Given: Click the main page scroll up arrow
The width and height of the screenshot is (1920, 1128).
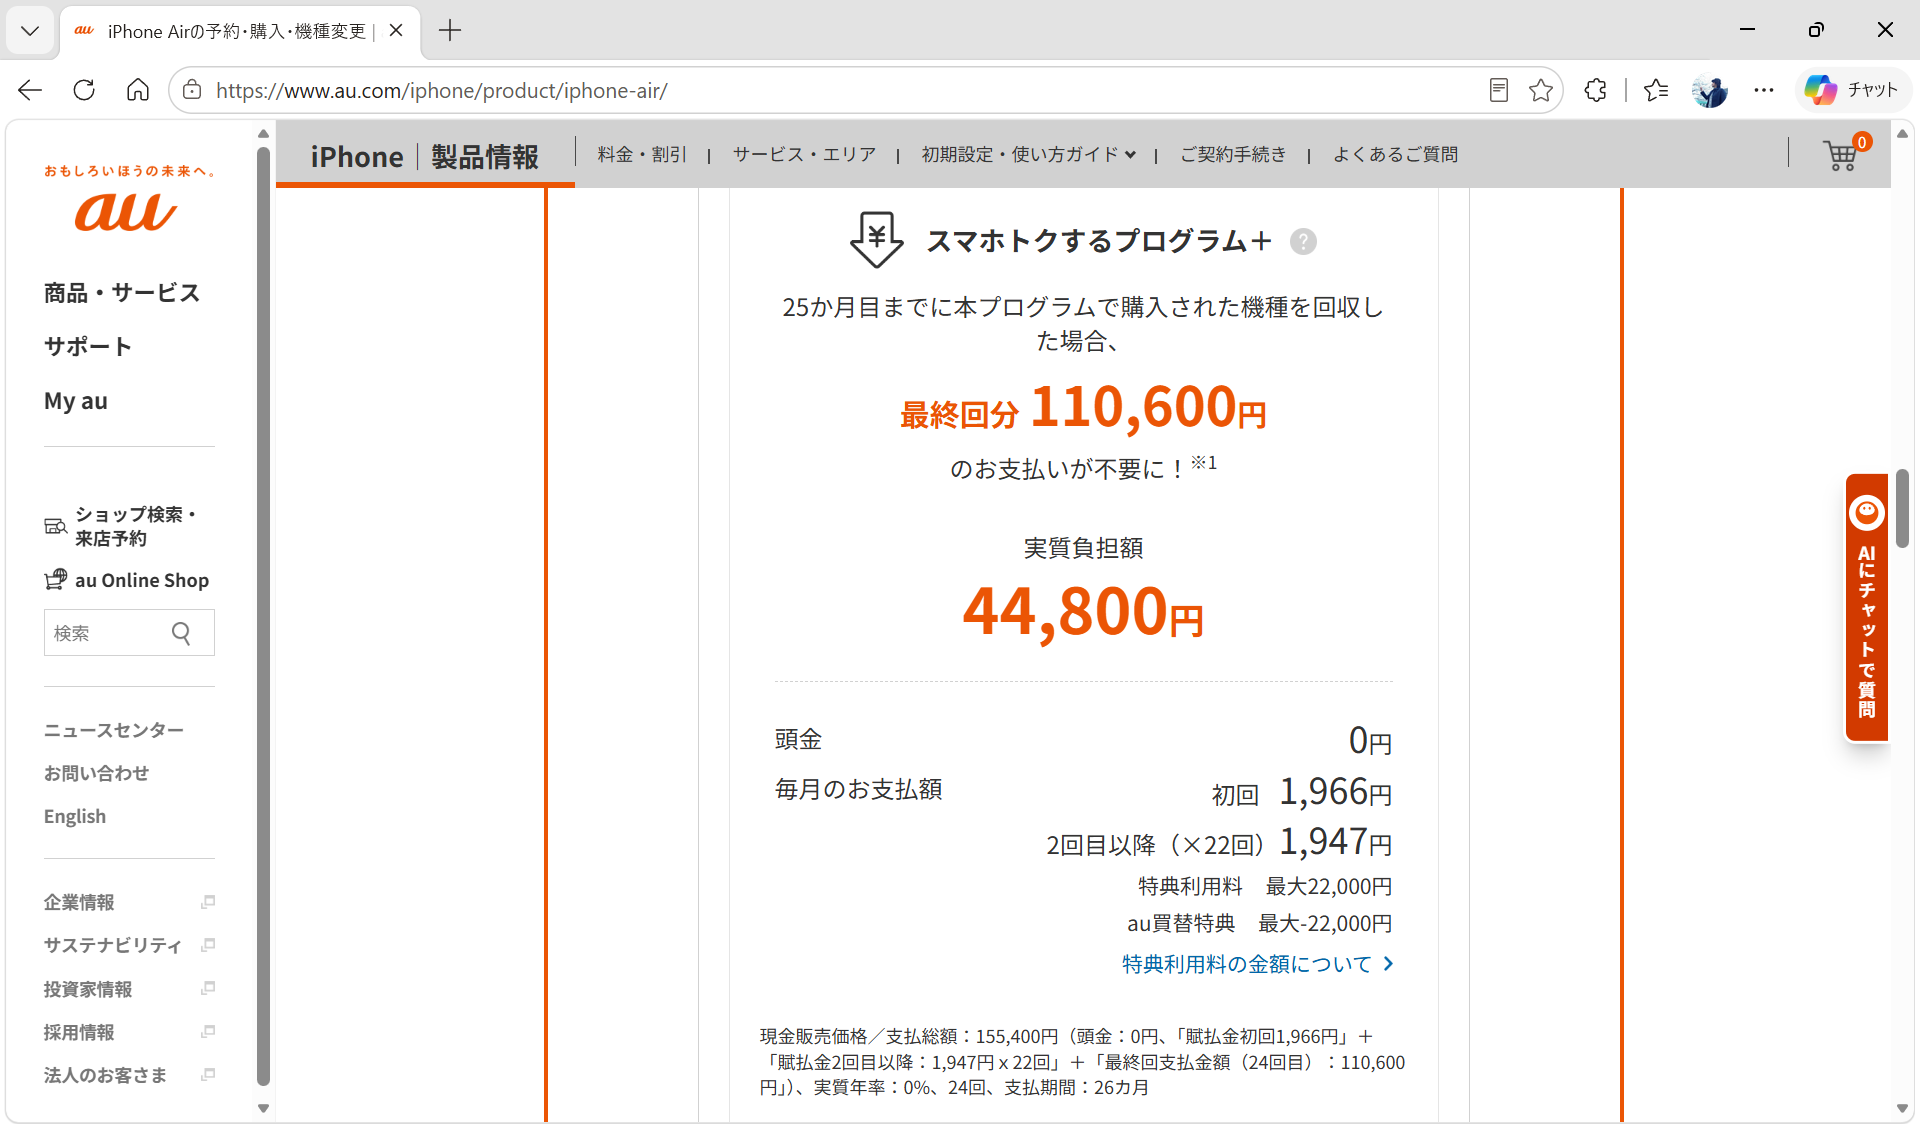Looking at the screenshot, I should pos(1902,134).
